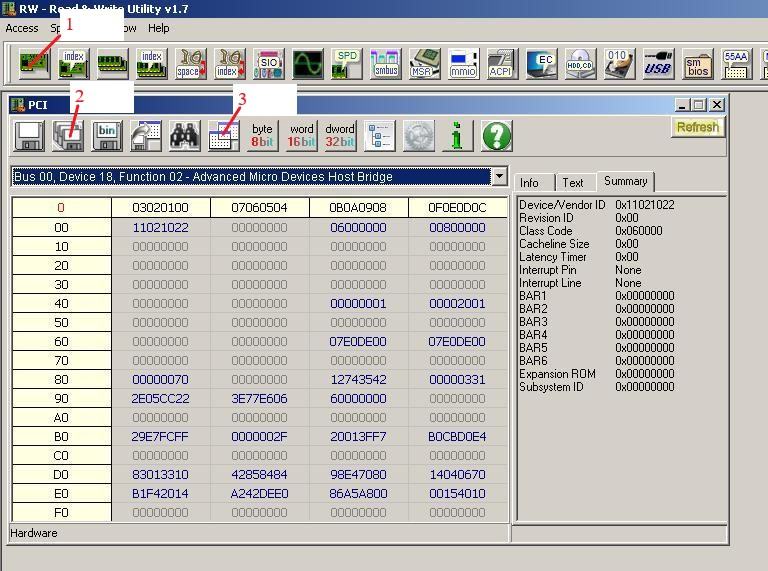
Task: Select cell 3E77E606 in row 90
Action: tap(259, 399)
